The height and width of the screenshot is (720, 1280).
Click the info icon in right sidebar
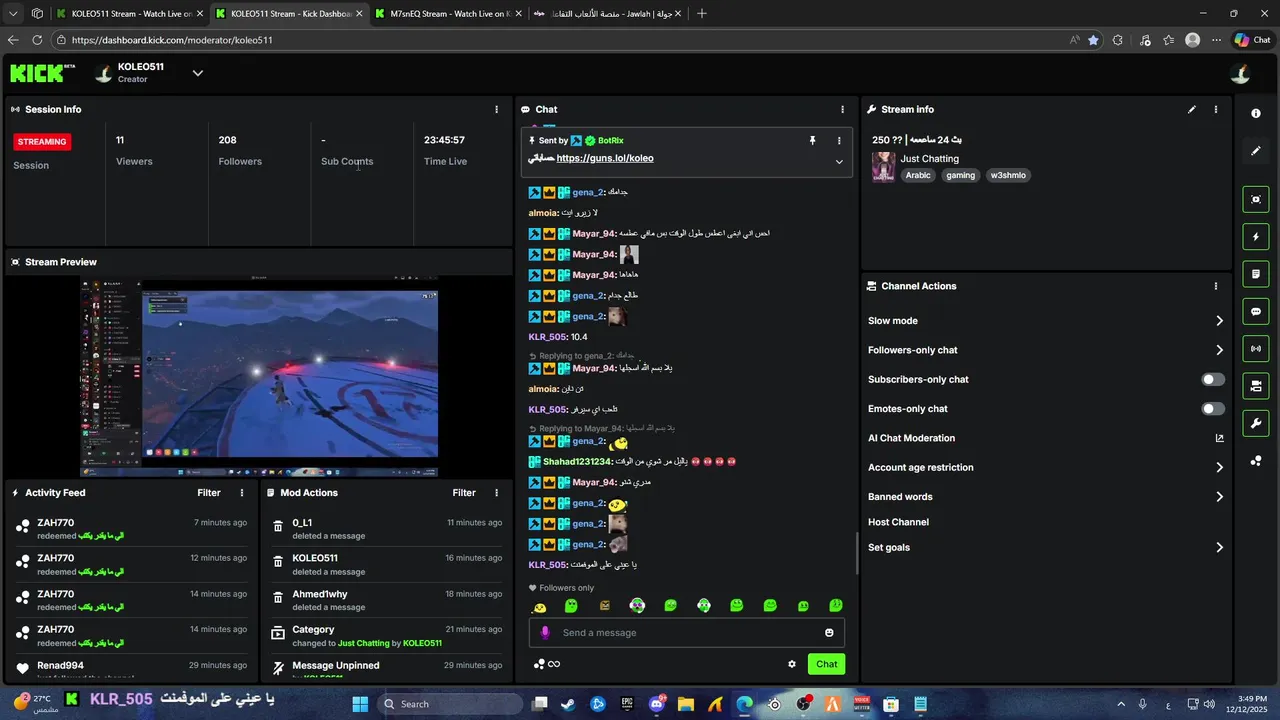point(1256,113)
